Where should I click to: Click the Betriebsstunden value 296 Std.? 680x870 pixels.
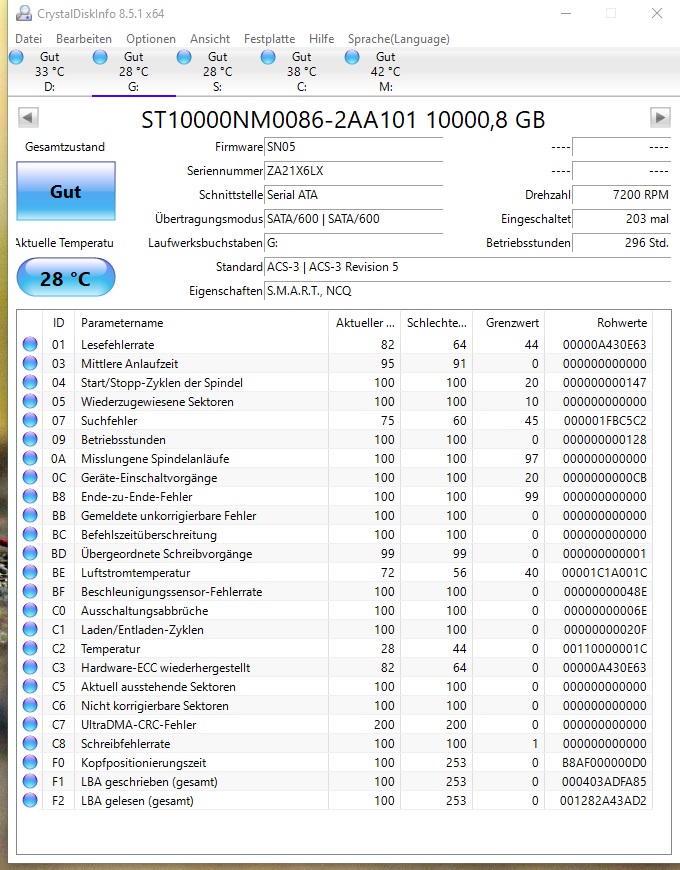[x=622, y=242]
